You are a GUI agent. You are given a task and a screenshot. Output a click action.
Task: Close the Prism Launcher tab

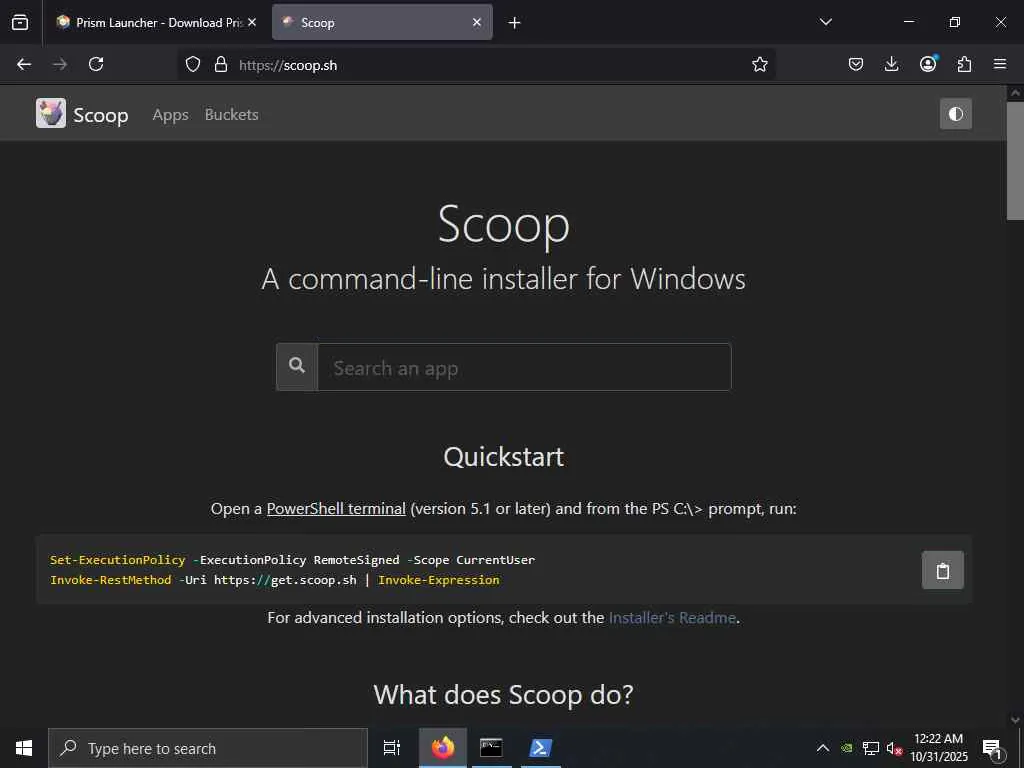click(x=252, y=22)
